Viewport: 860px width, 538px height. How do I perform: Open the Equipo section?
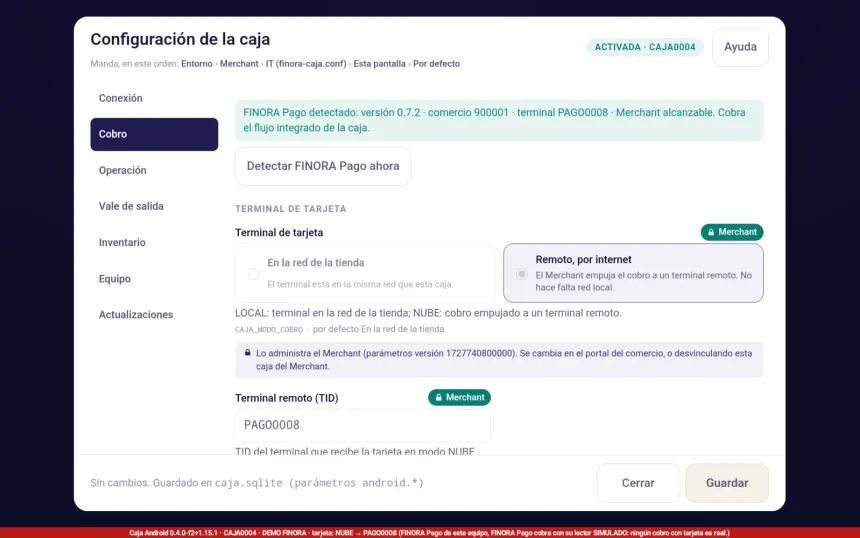point(154,279)
